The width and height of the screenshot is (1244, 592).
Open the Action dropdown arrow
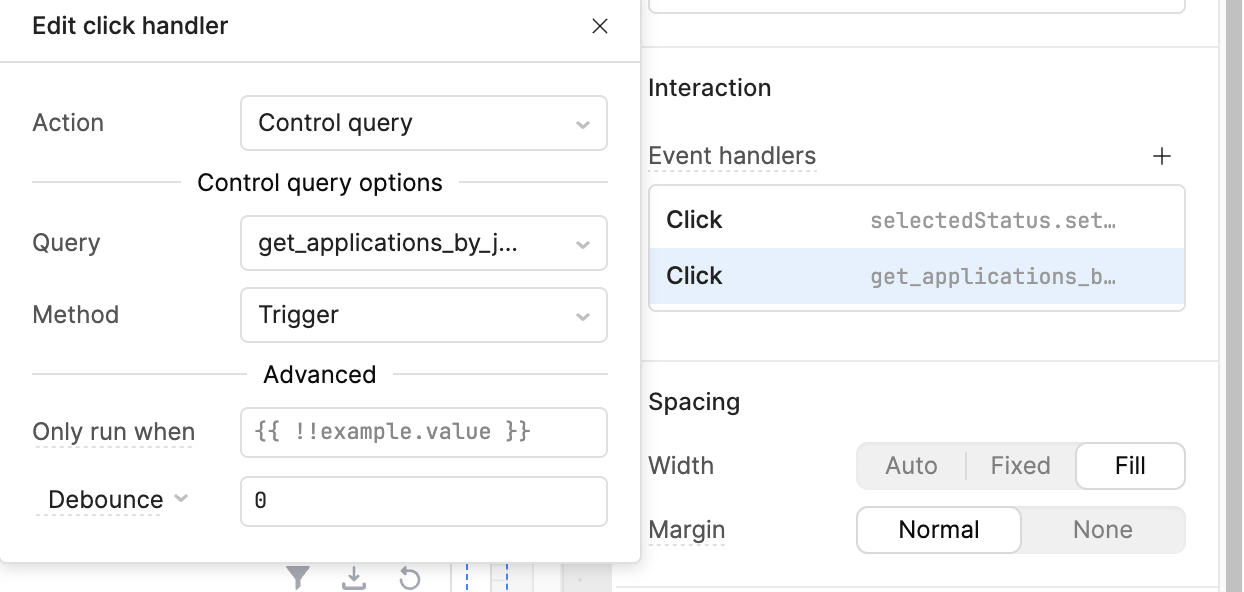pyautogui.click(x=583, y=124)
